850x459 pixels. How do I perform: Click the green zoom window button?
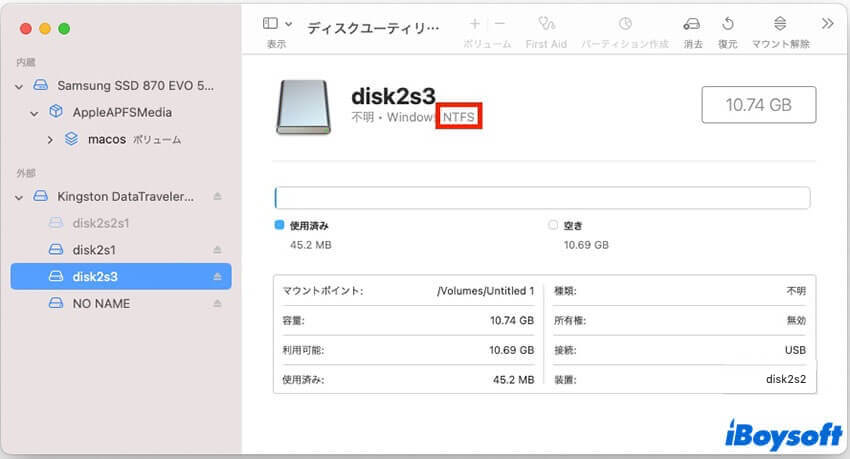64,29
